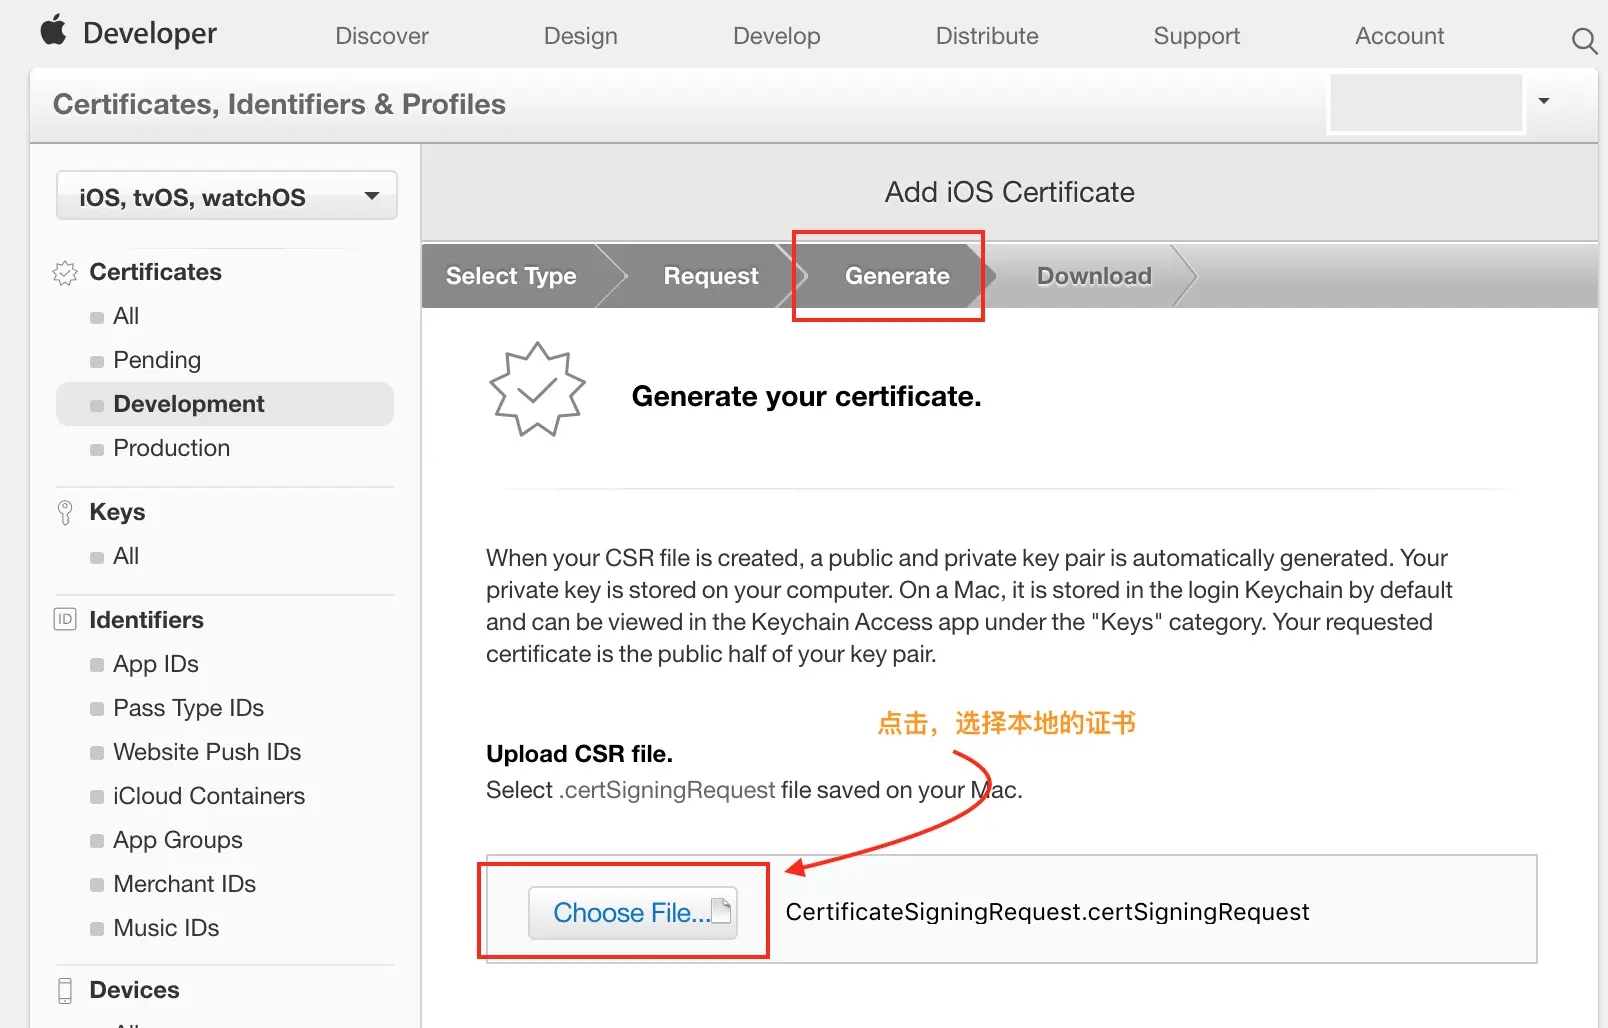Open the search magnifier icon
Image resolution: width=1608 pixels, height=1028 pixels.
(x=1583, y=41)
